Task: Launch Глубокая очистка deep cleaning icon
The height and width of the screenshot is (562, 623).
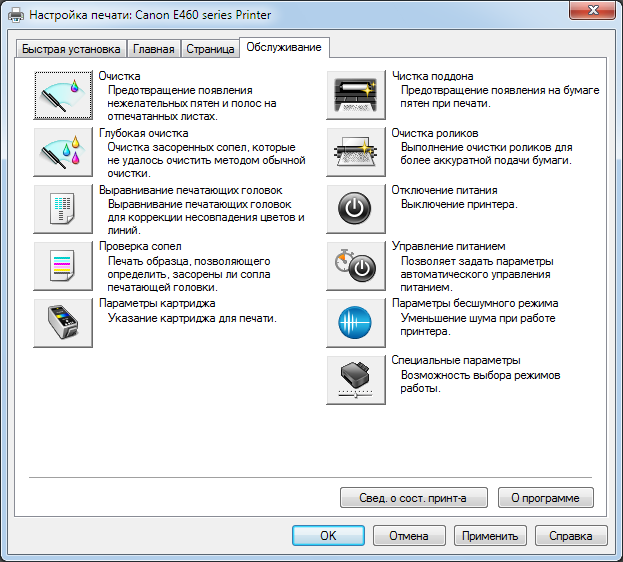Action: point(63,152)
